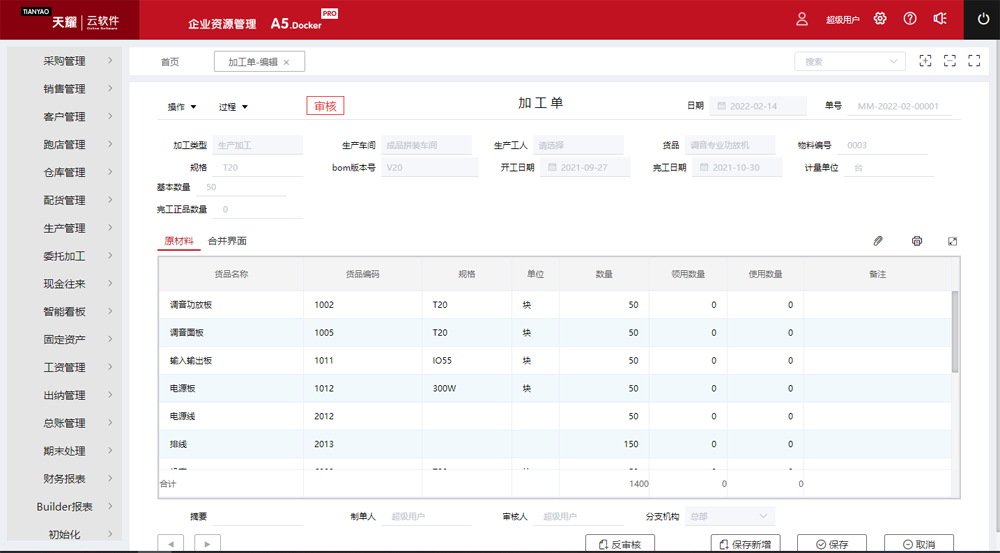Click the 调音功放板 row name
1000x553 pixels.
coord(191,305)
